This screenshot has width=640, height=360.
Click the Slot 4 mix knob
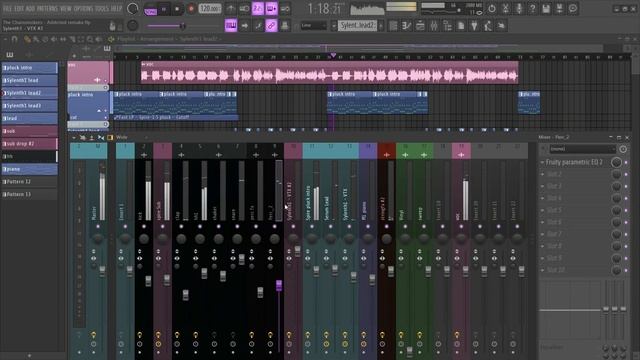point(616,198)
